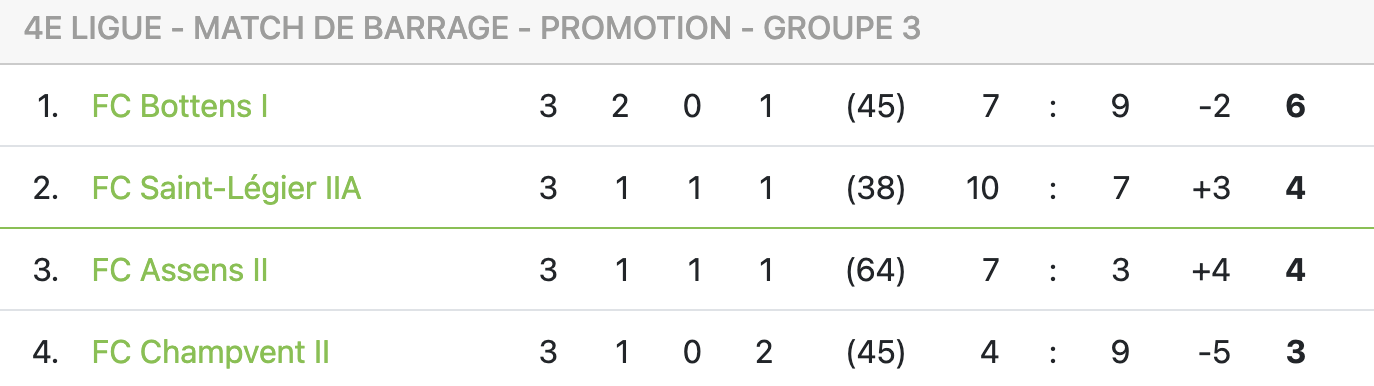Select FC Assens II points total 4
The width and height of the screenshot is (1374, 386).
(x=1296, y=270)
